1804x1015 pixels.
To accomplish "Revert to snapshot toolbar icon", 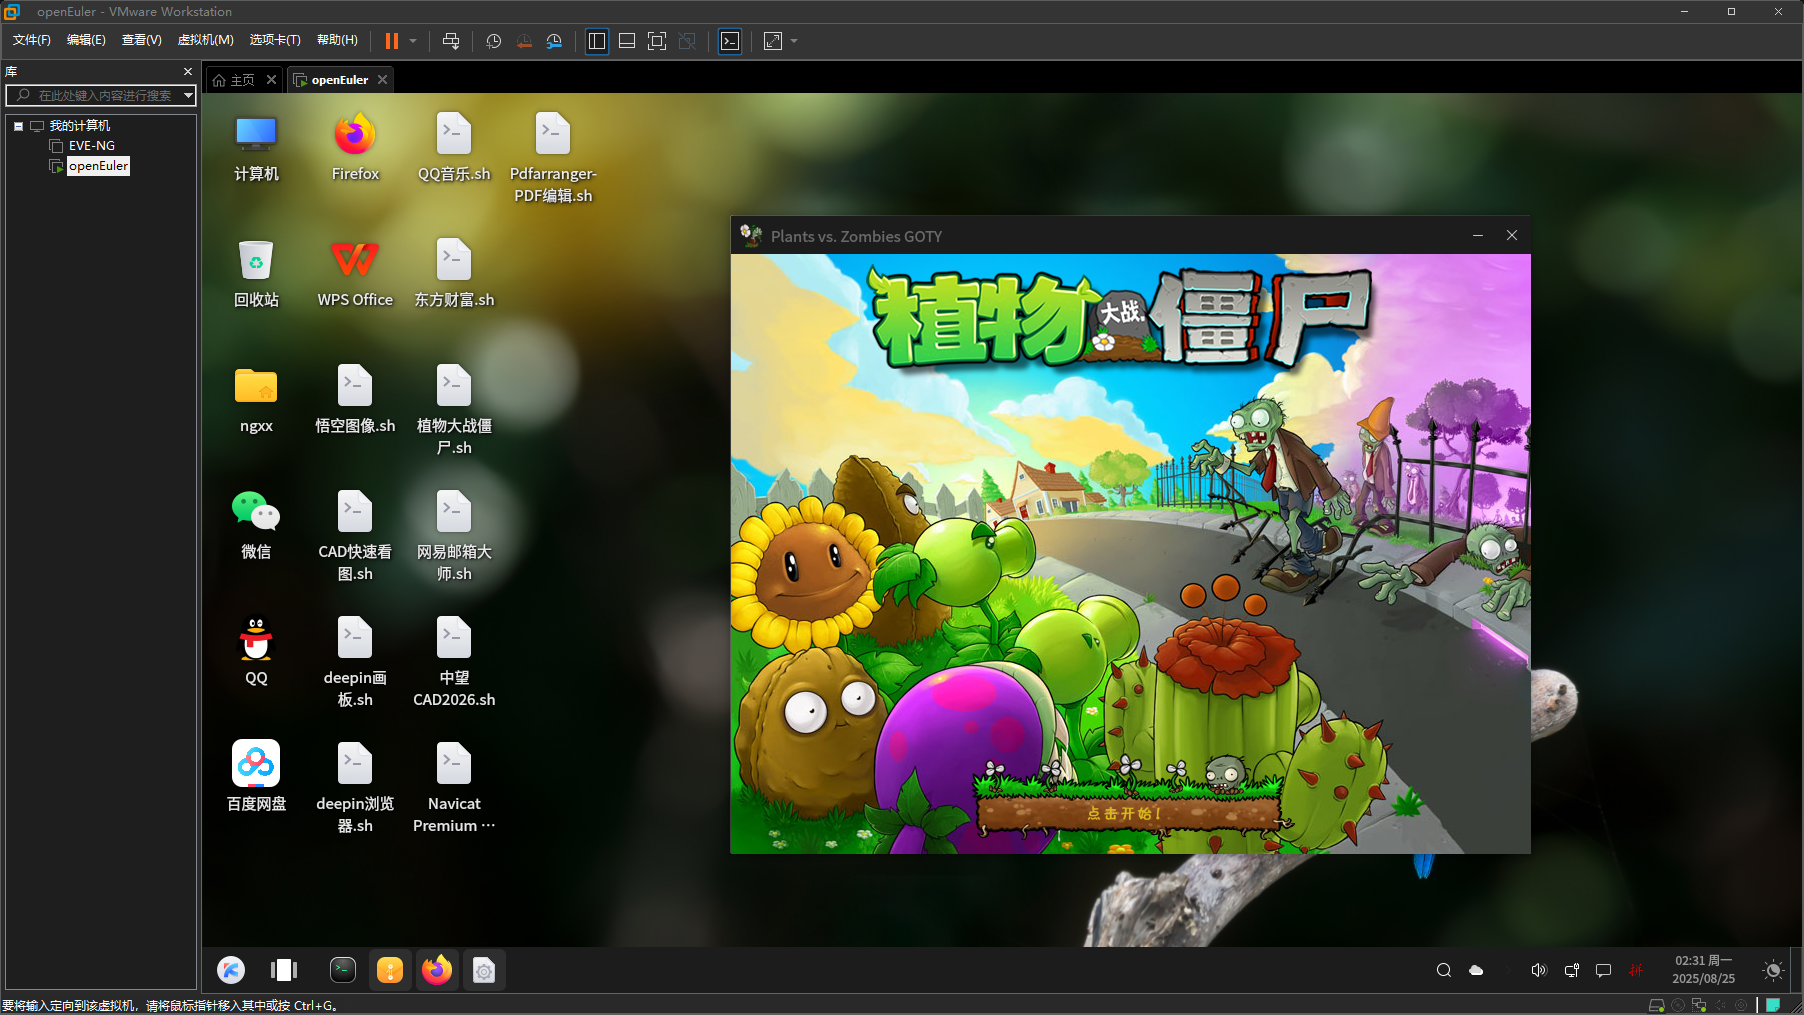I will tap(524, 41).
